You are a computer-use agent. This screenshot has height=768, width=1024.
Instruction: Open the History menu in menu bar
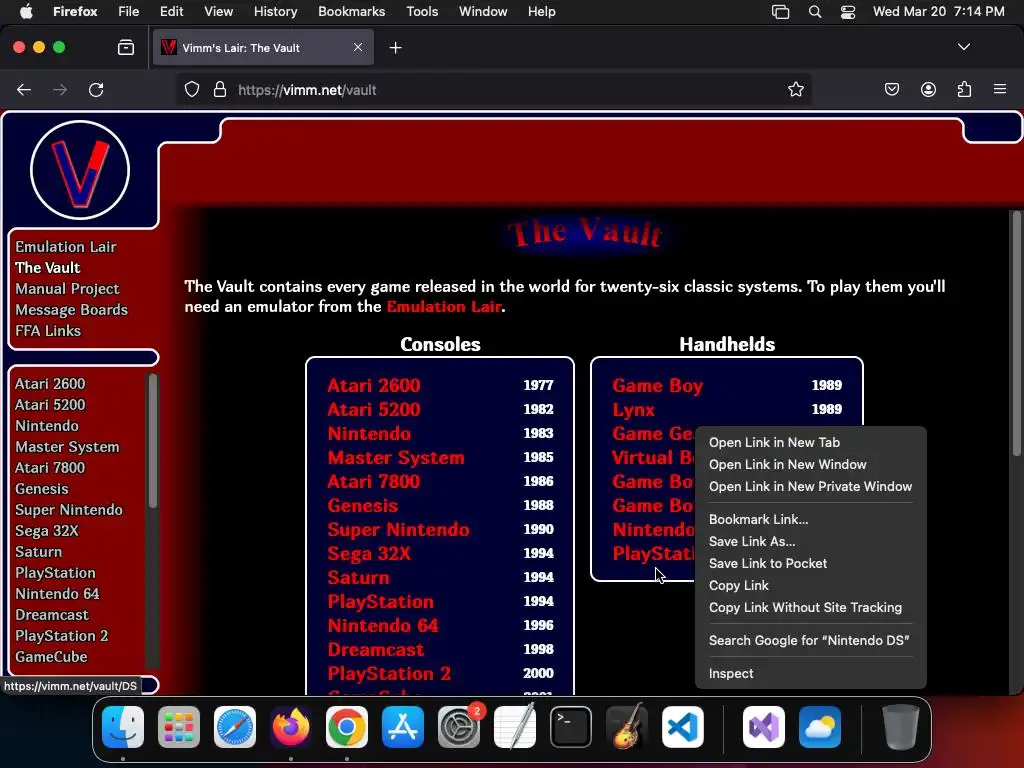(275, 11)
